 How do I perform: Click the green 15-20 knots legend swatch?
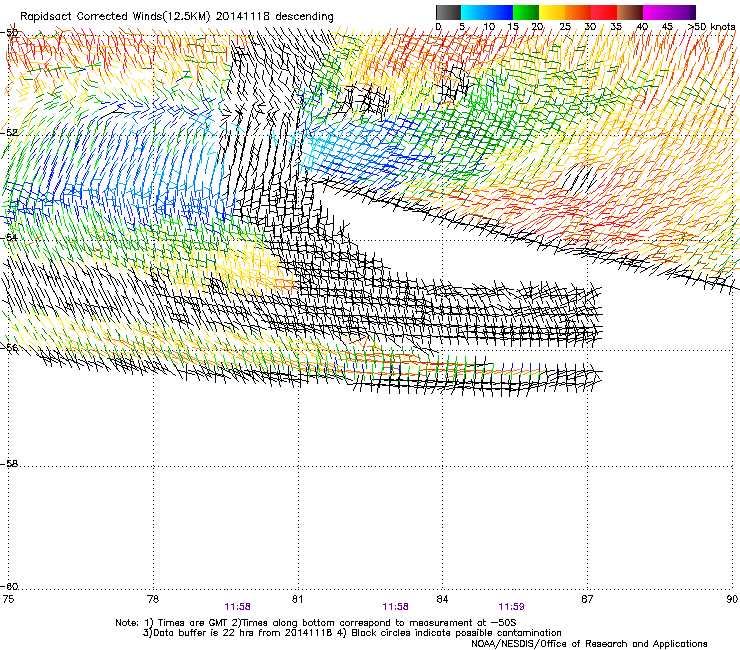[526, 12]
